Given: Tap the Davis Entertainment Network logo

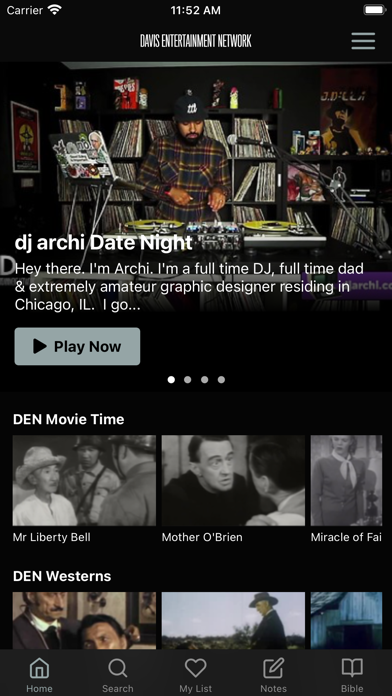Looking at the screenshot, I should point(196,41).
